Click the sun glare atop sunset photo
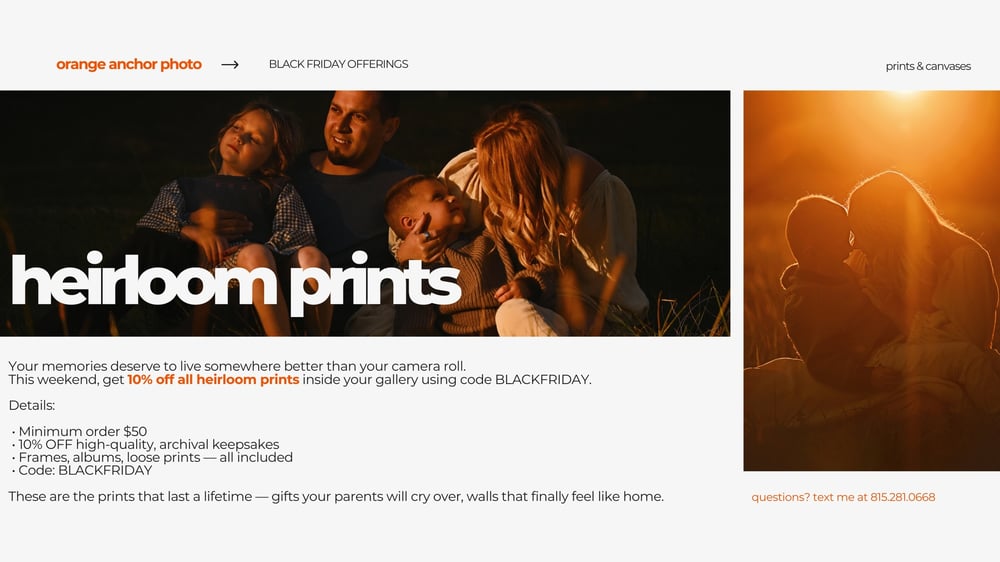Viewport: 1000px width, 562px height. point(904,96)
